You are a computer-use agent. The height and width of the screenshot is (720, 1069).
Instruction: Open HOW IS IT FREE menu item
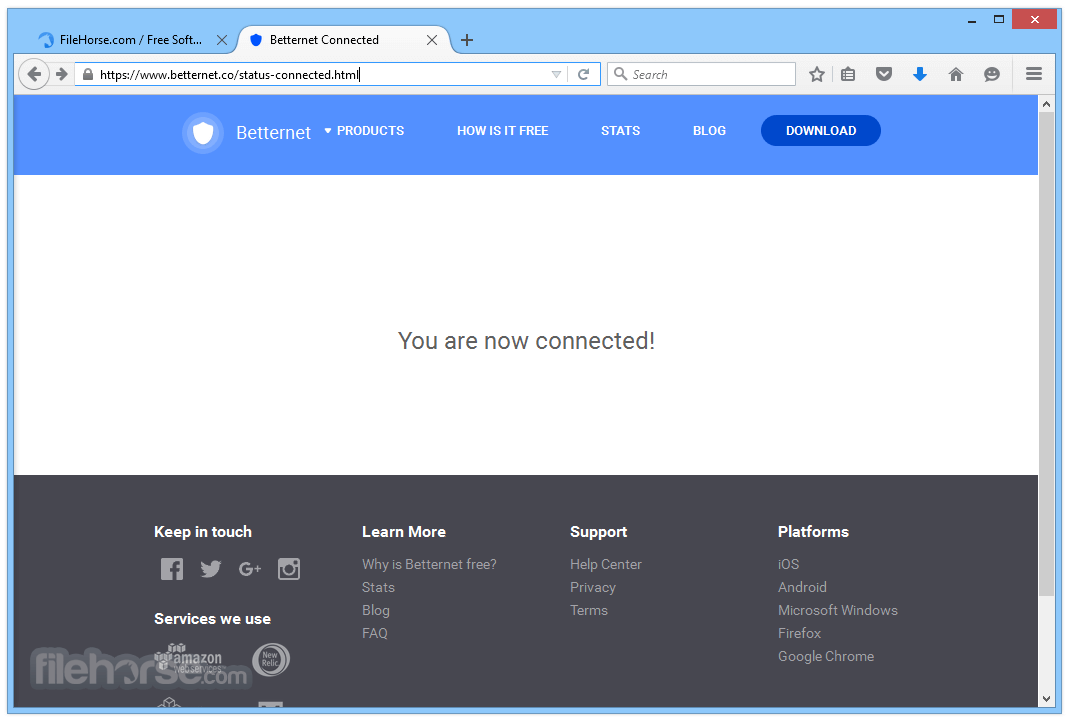502,130
